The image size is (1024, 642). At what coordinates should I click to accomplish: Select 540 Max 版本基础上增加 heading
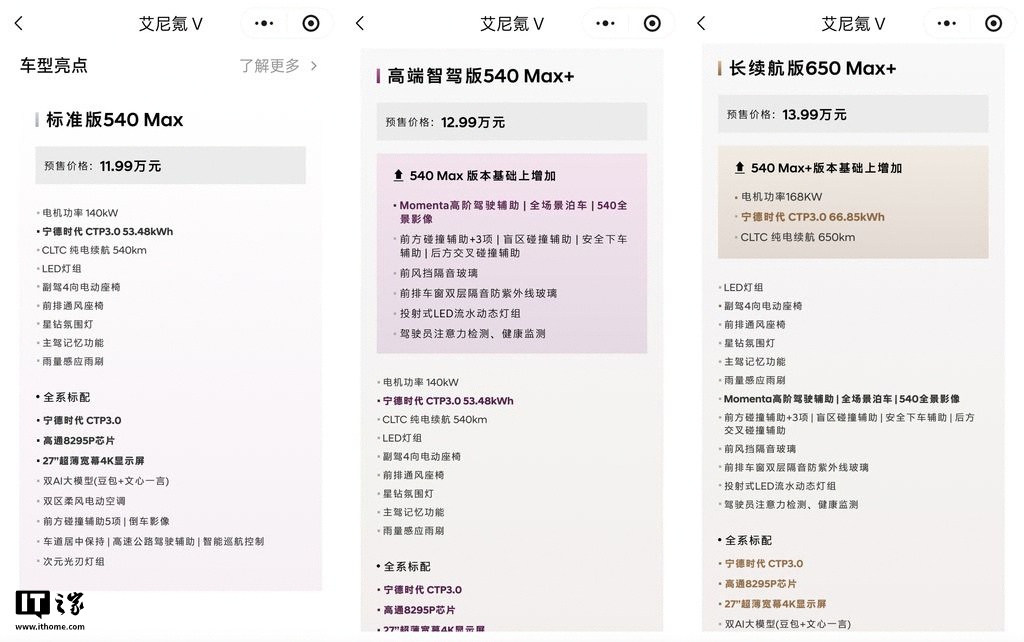pos(483,176)
